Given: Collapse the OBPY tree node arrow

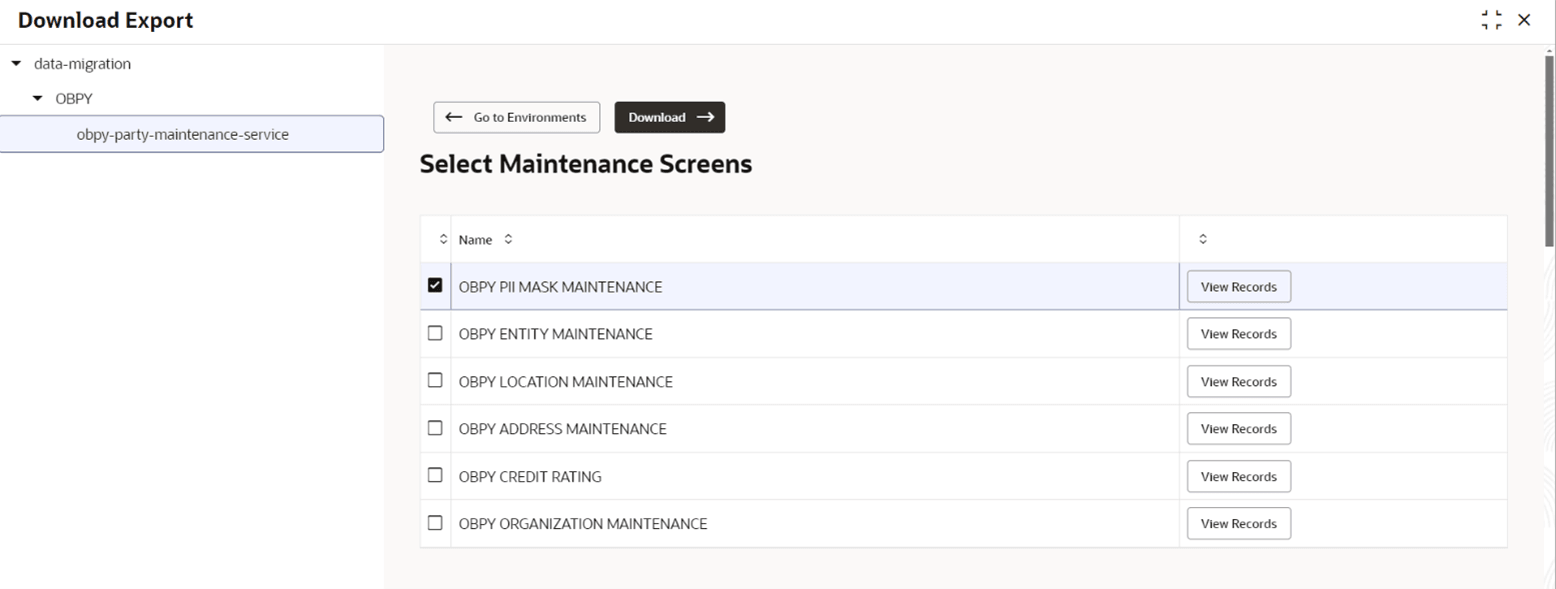Looking at the screenshot, I should [x=38, y=98].
